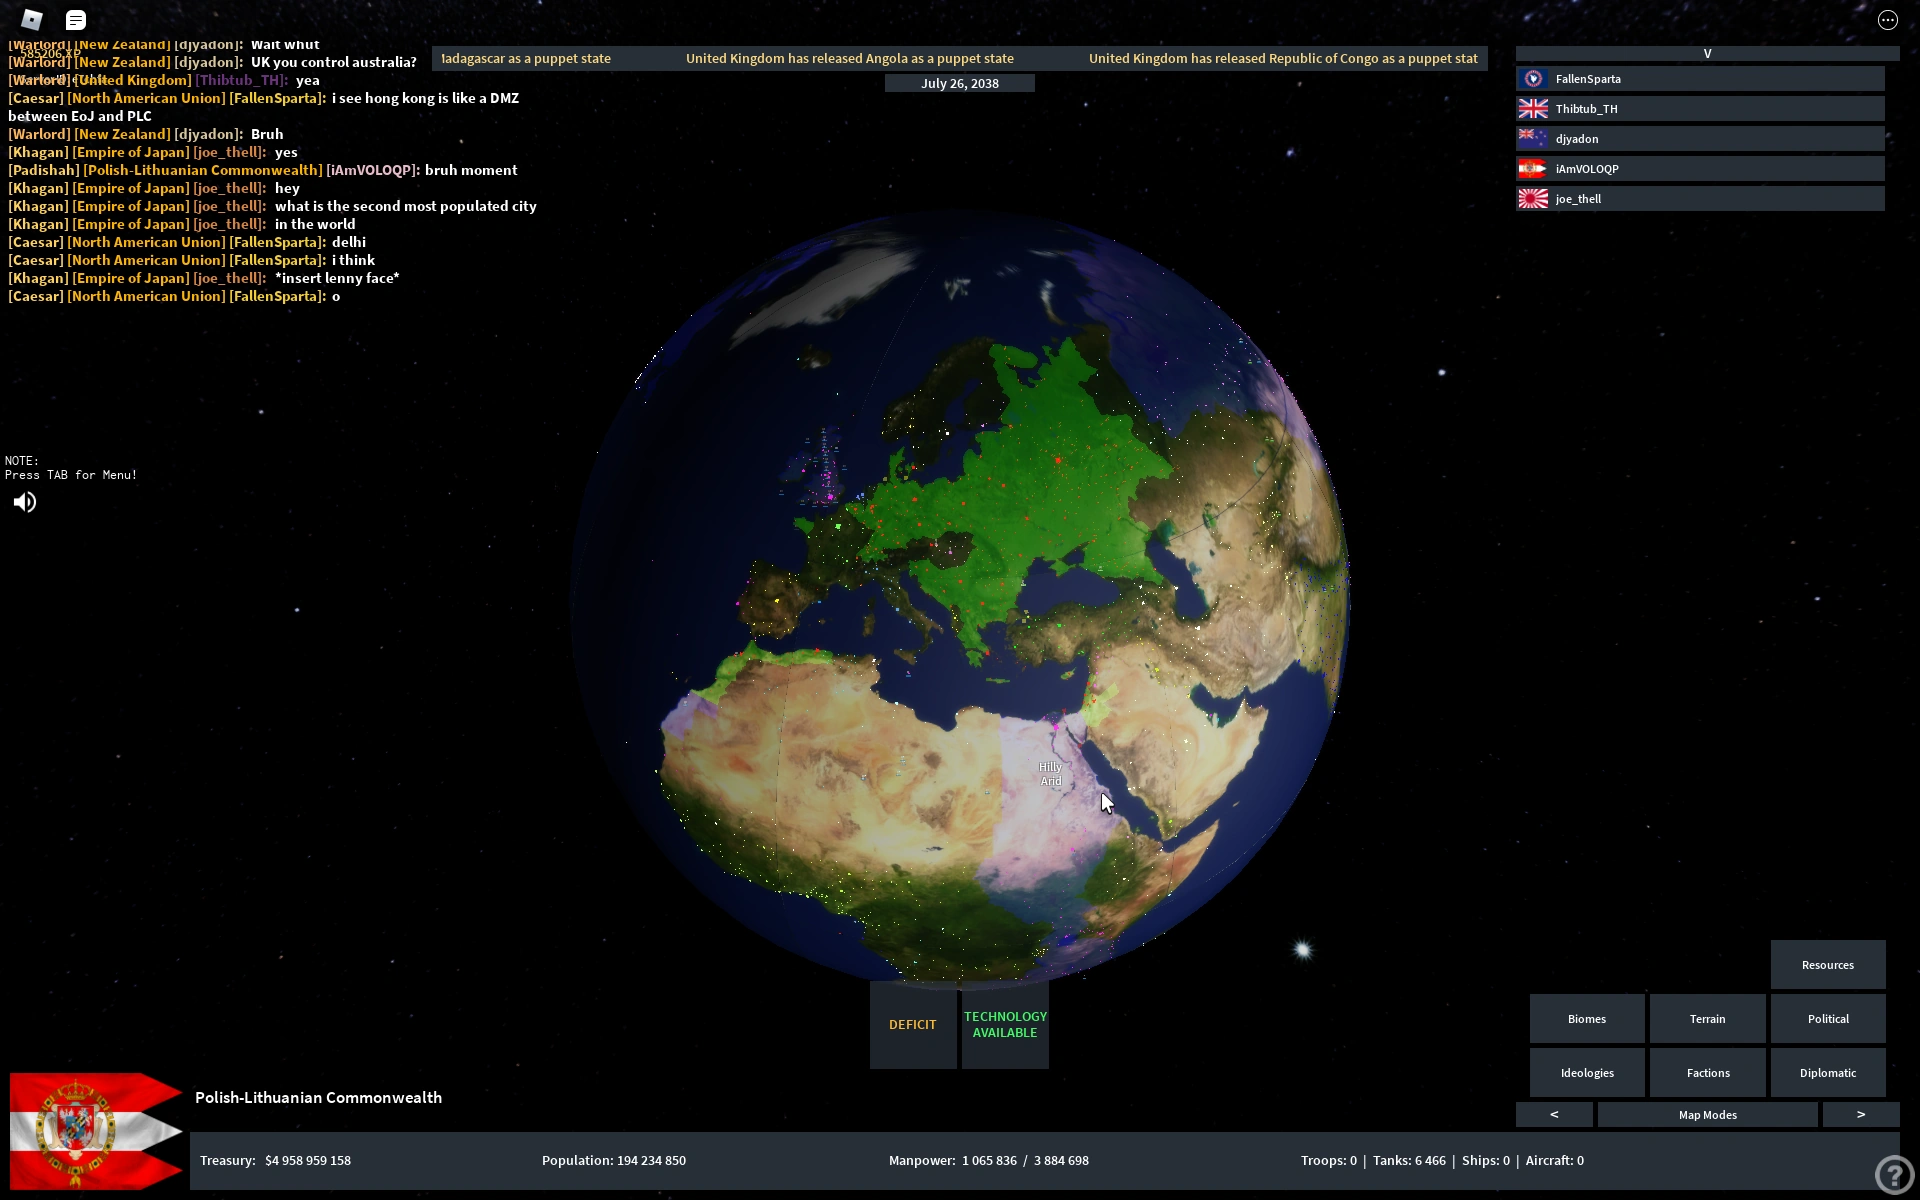Screen dimensions: 1920x1200
Task: Mute the game sound speaker icon
Action: point(25,502)
